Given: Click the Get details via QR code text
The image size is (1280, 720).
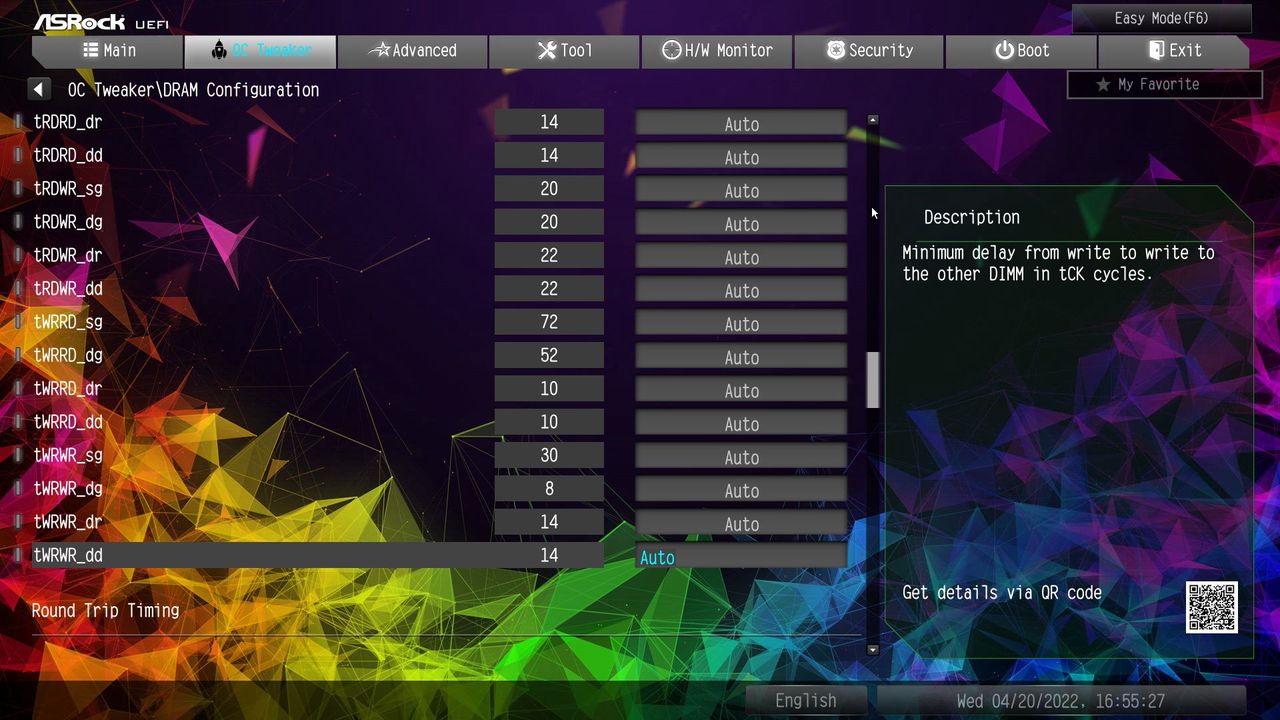Looking at the screenshot, I should tap(1002, 592).
